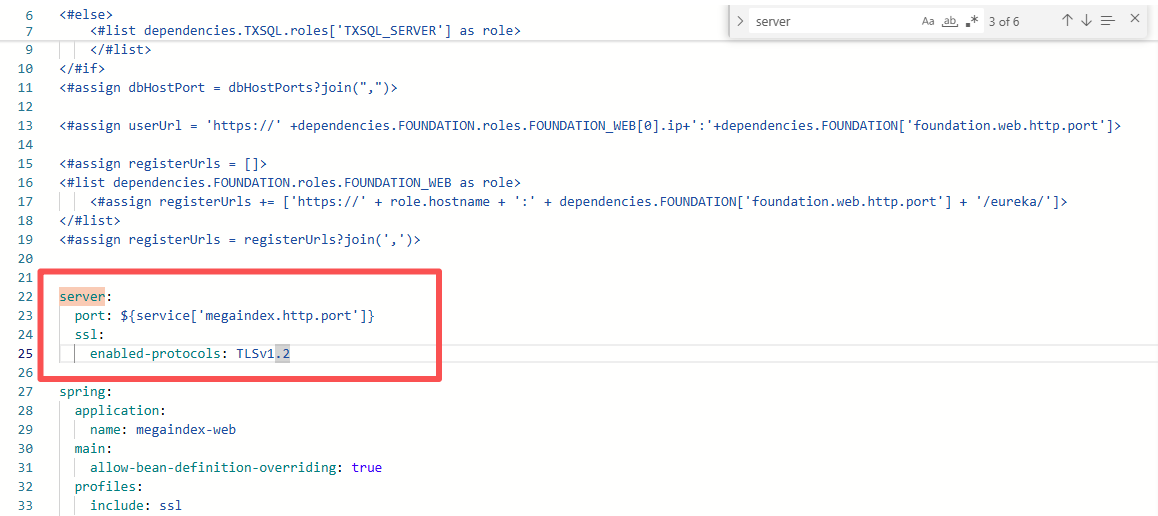Toggle Match Whole Word (ab) option

click(x=950, y=21)
